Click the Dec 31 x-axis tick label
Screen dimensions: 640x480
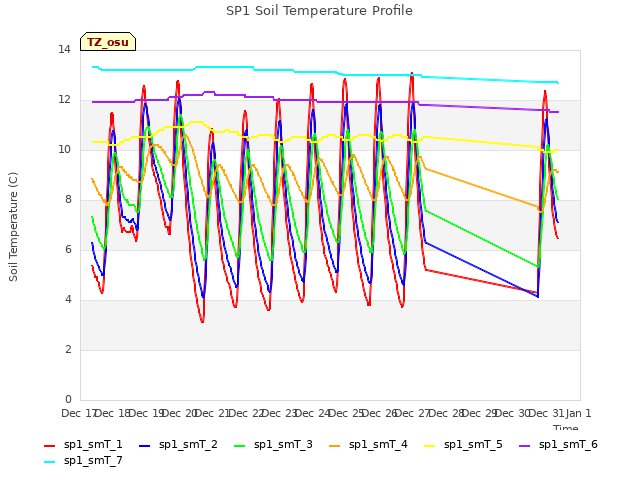pyautogui.click(x=546, y=413)
